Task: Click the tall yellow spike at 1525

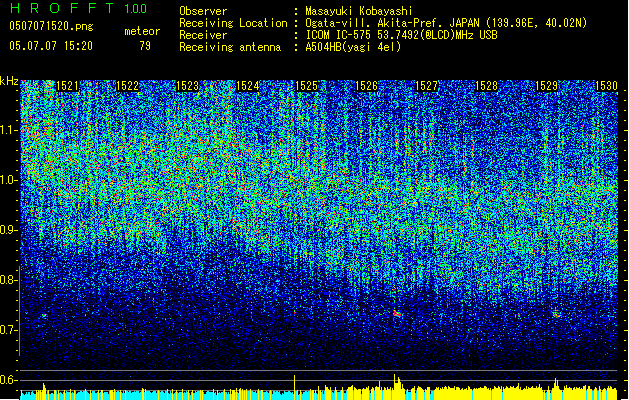Action: point(295,387)
